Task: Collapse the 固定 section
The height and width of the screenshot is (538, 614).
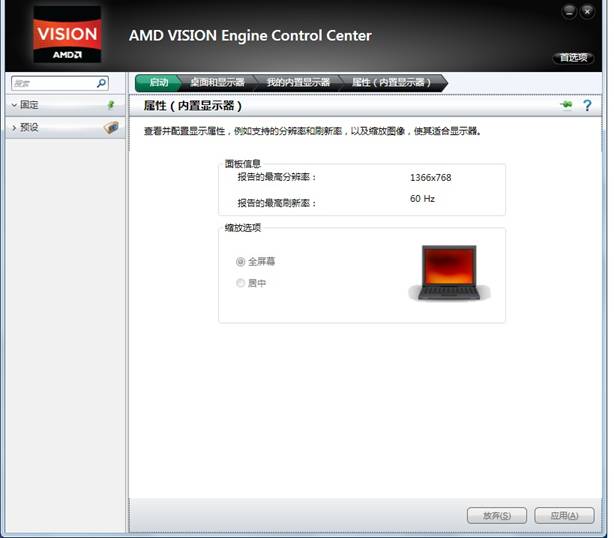Action: point(14,105)
